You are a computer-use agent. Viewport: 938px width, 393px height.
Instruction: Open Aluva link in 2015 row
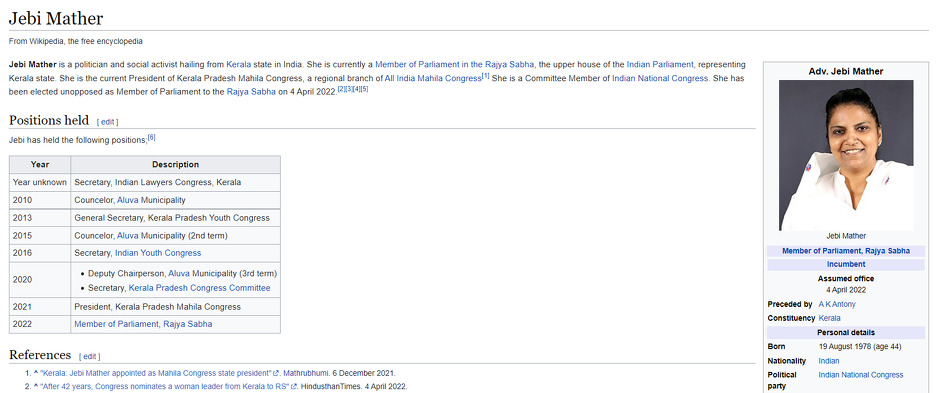coord(127,236)
